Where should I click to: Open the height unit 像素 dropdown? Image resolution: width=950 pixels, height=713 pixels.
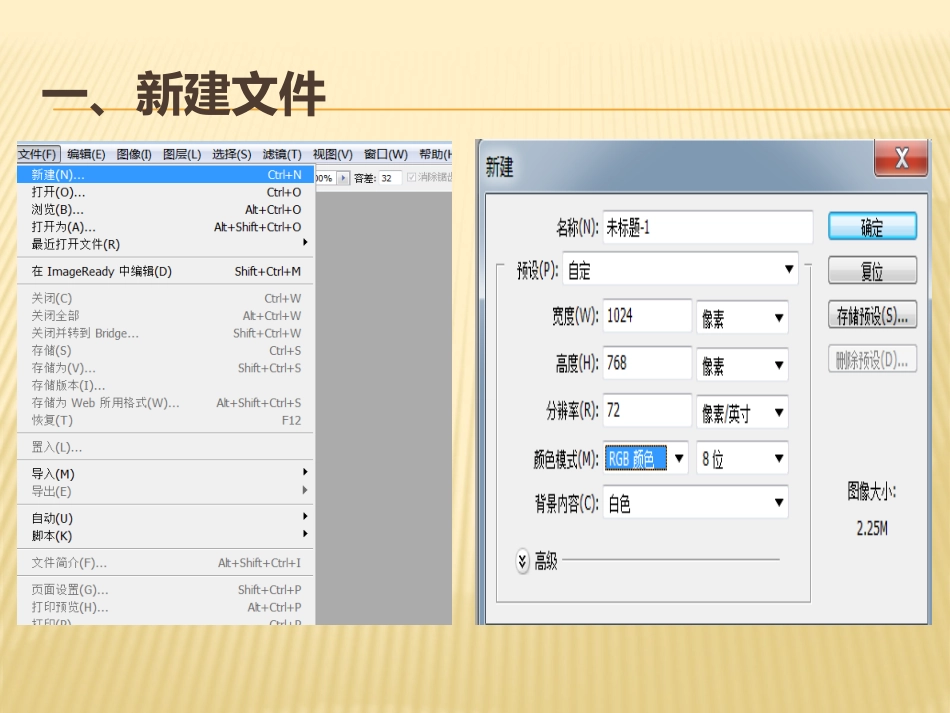[742, 365]
